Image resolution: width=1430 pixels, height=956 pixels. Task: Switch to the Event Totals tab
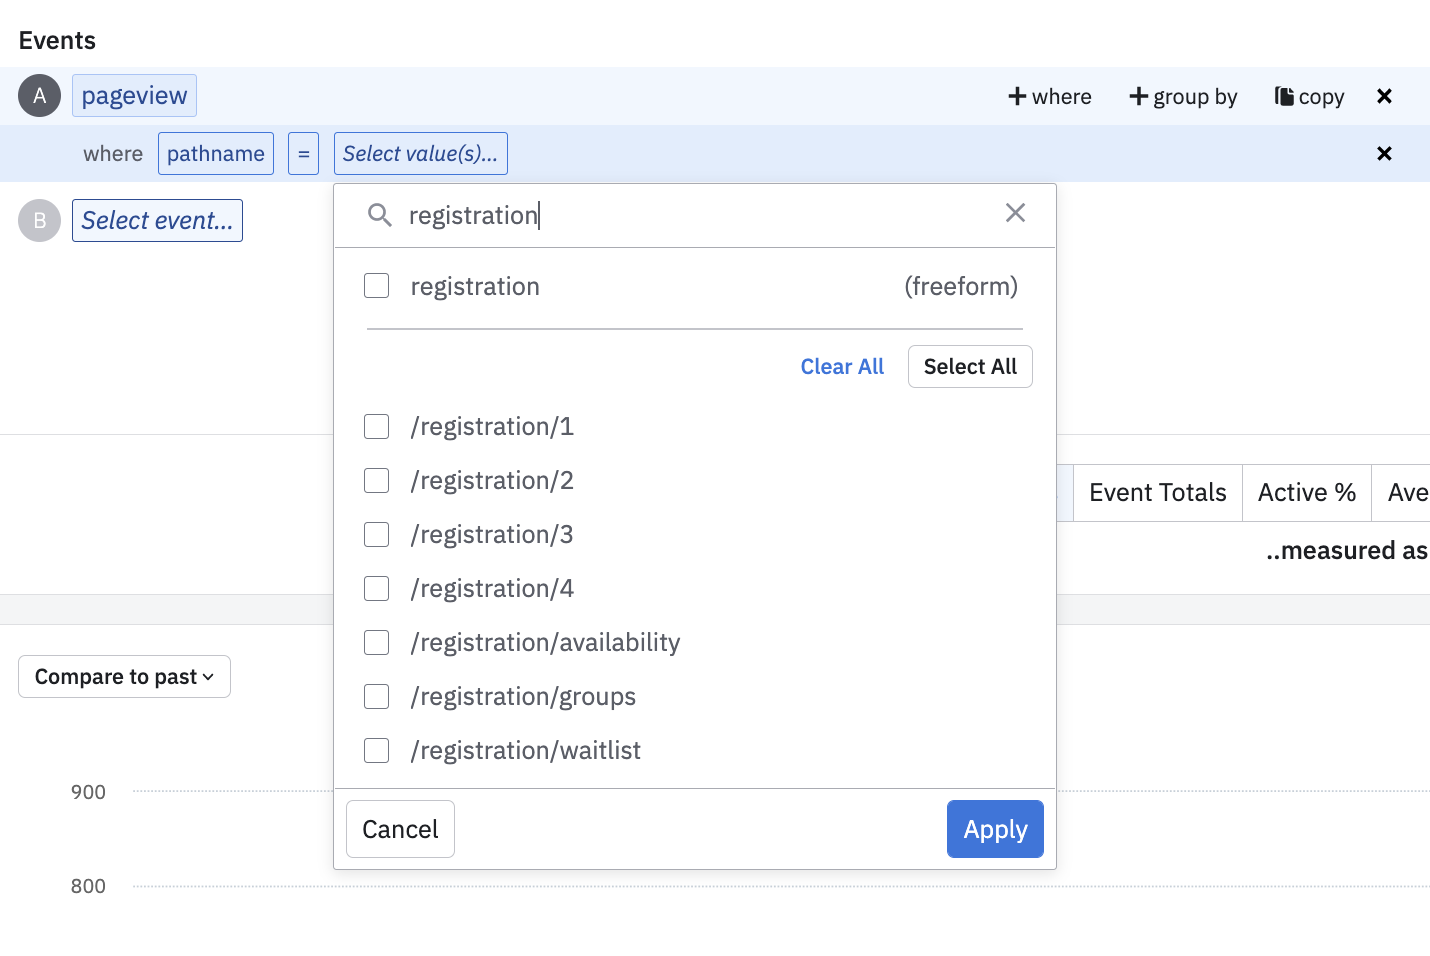click(1157, 493)
